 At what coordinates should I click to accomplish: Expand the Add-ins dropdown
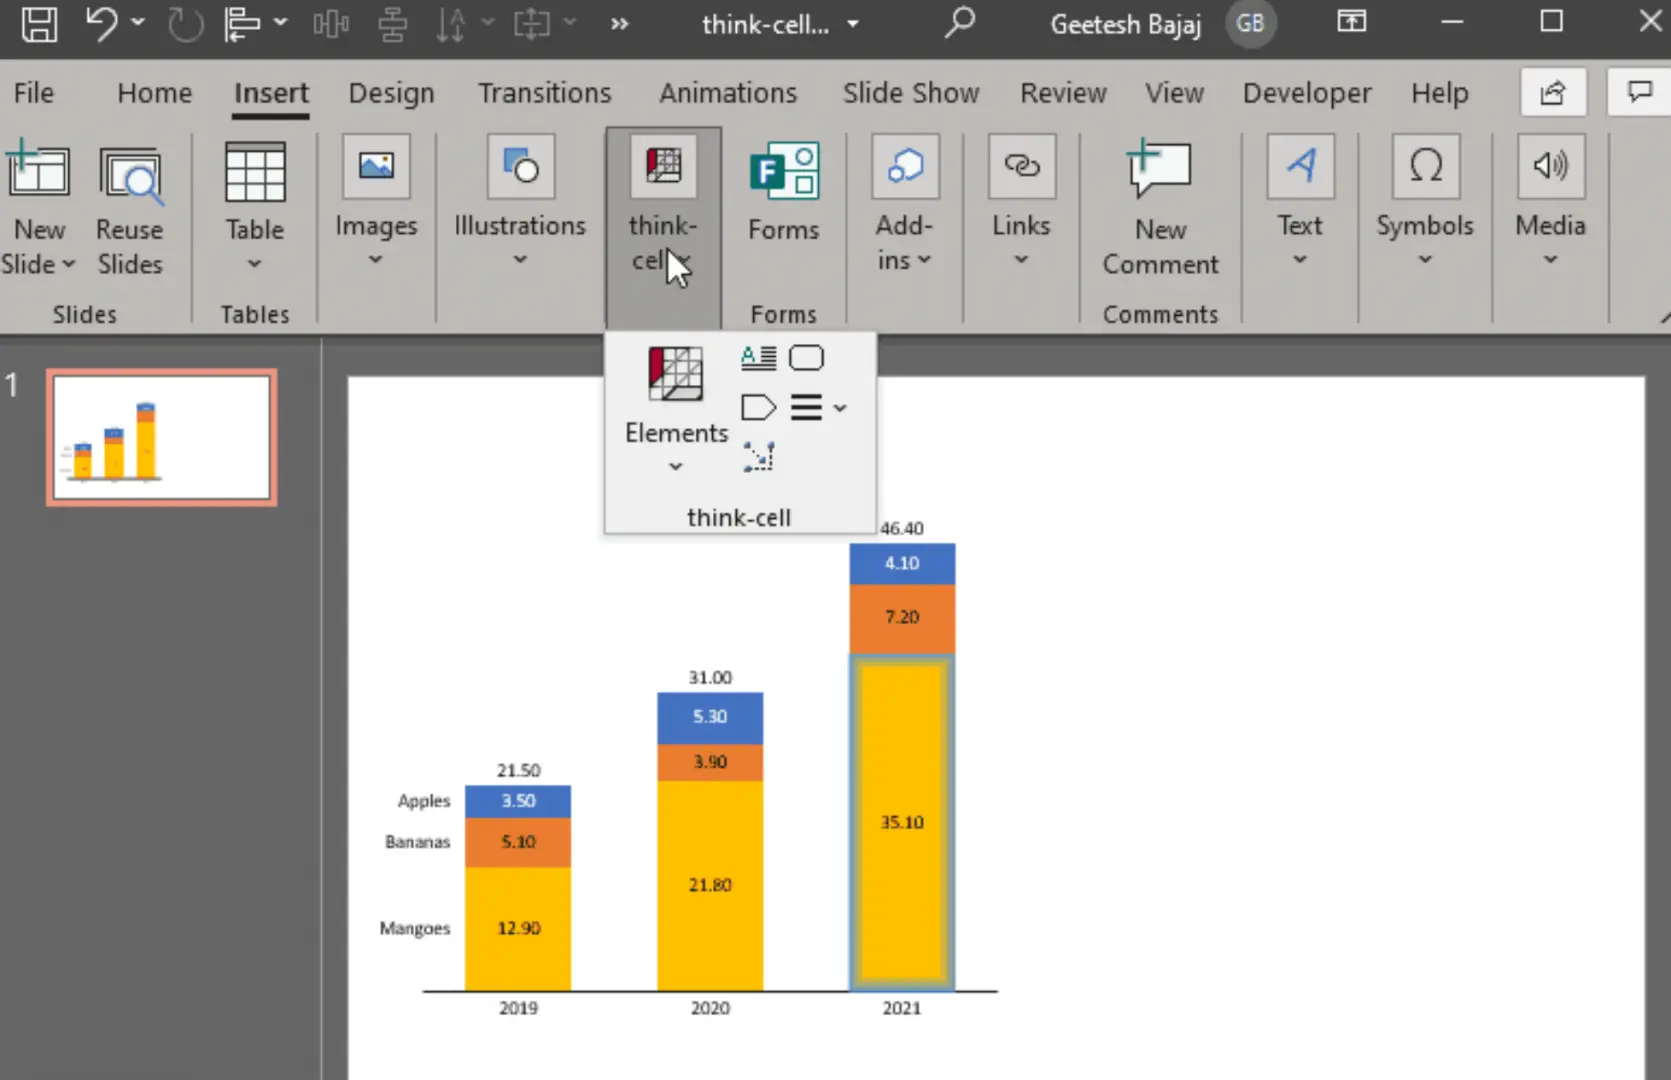click(x=924, y=260)
